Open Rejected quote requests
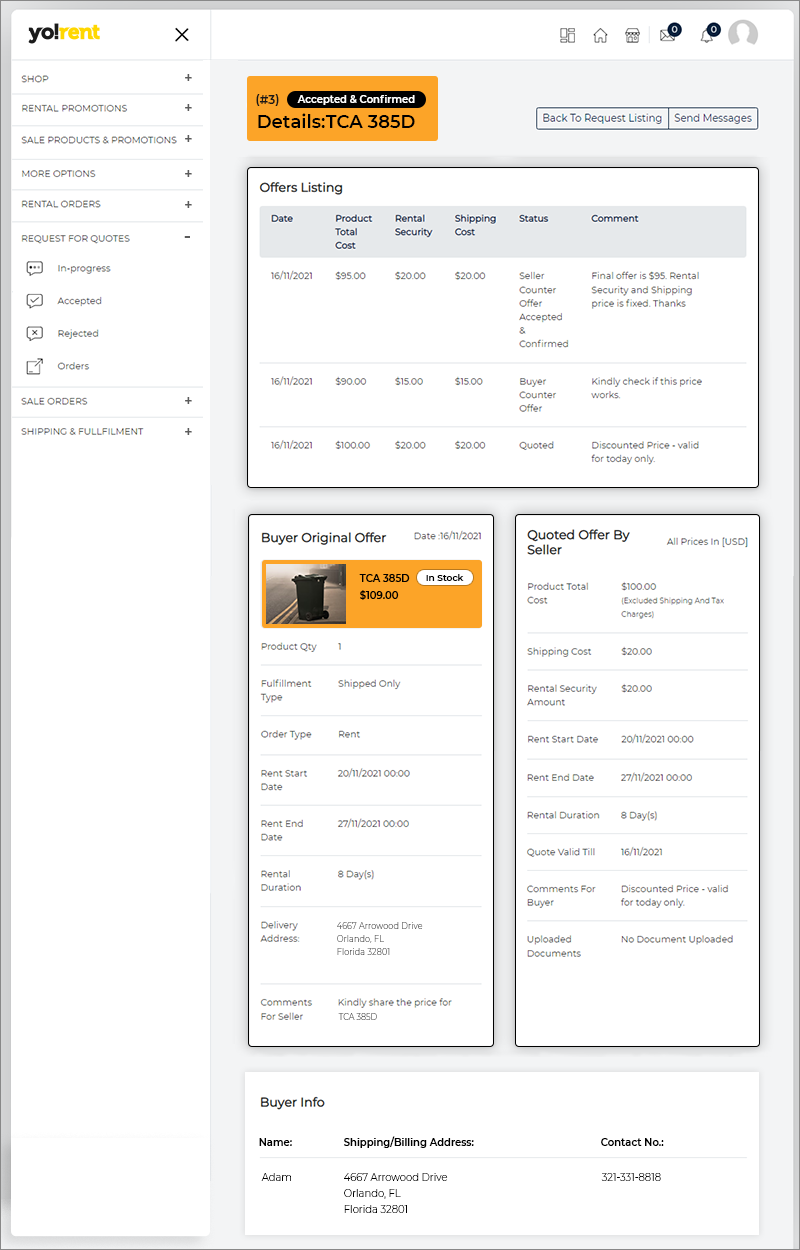Viewport: 800px width, 1250px height. point(77,334)
